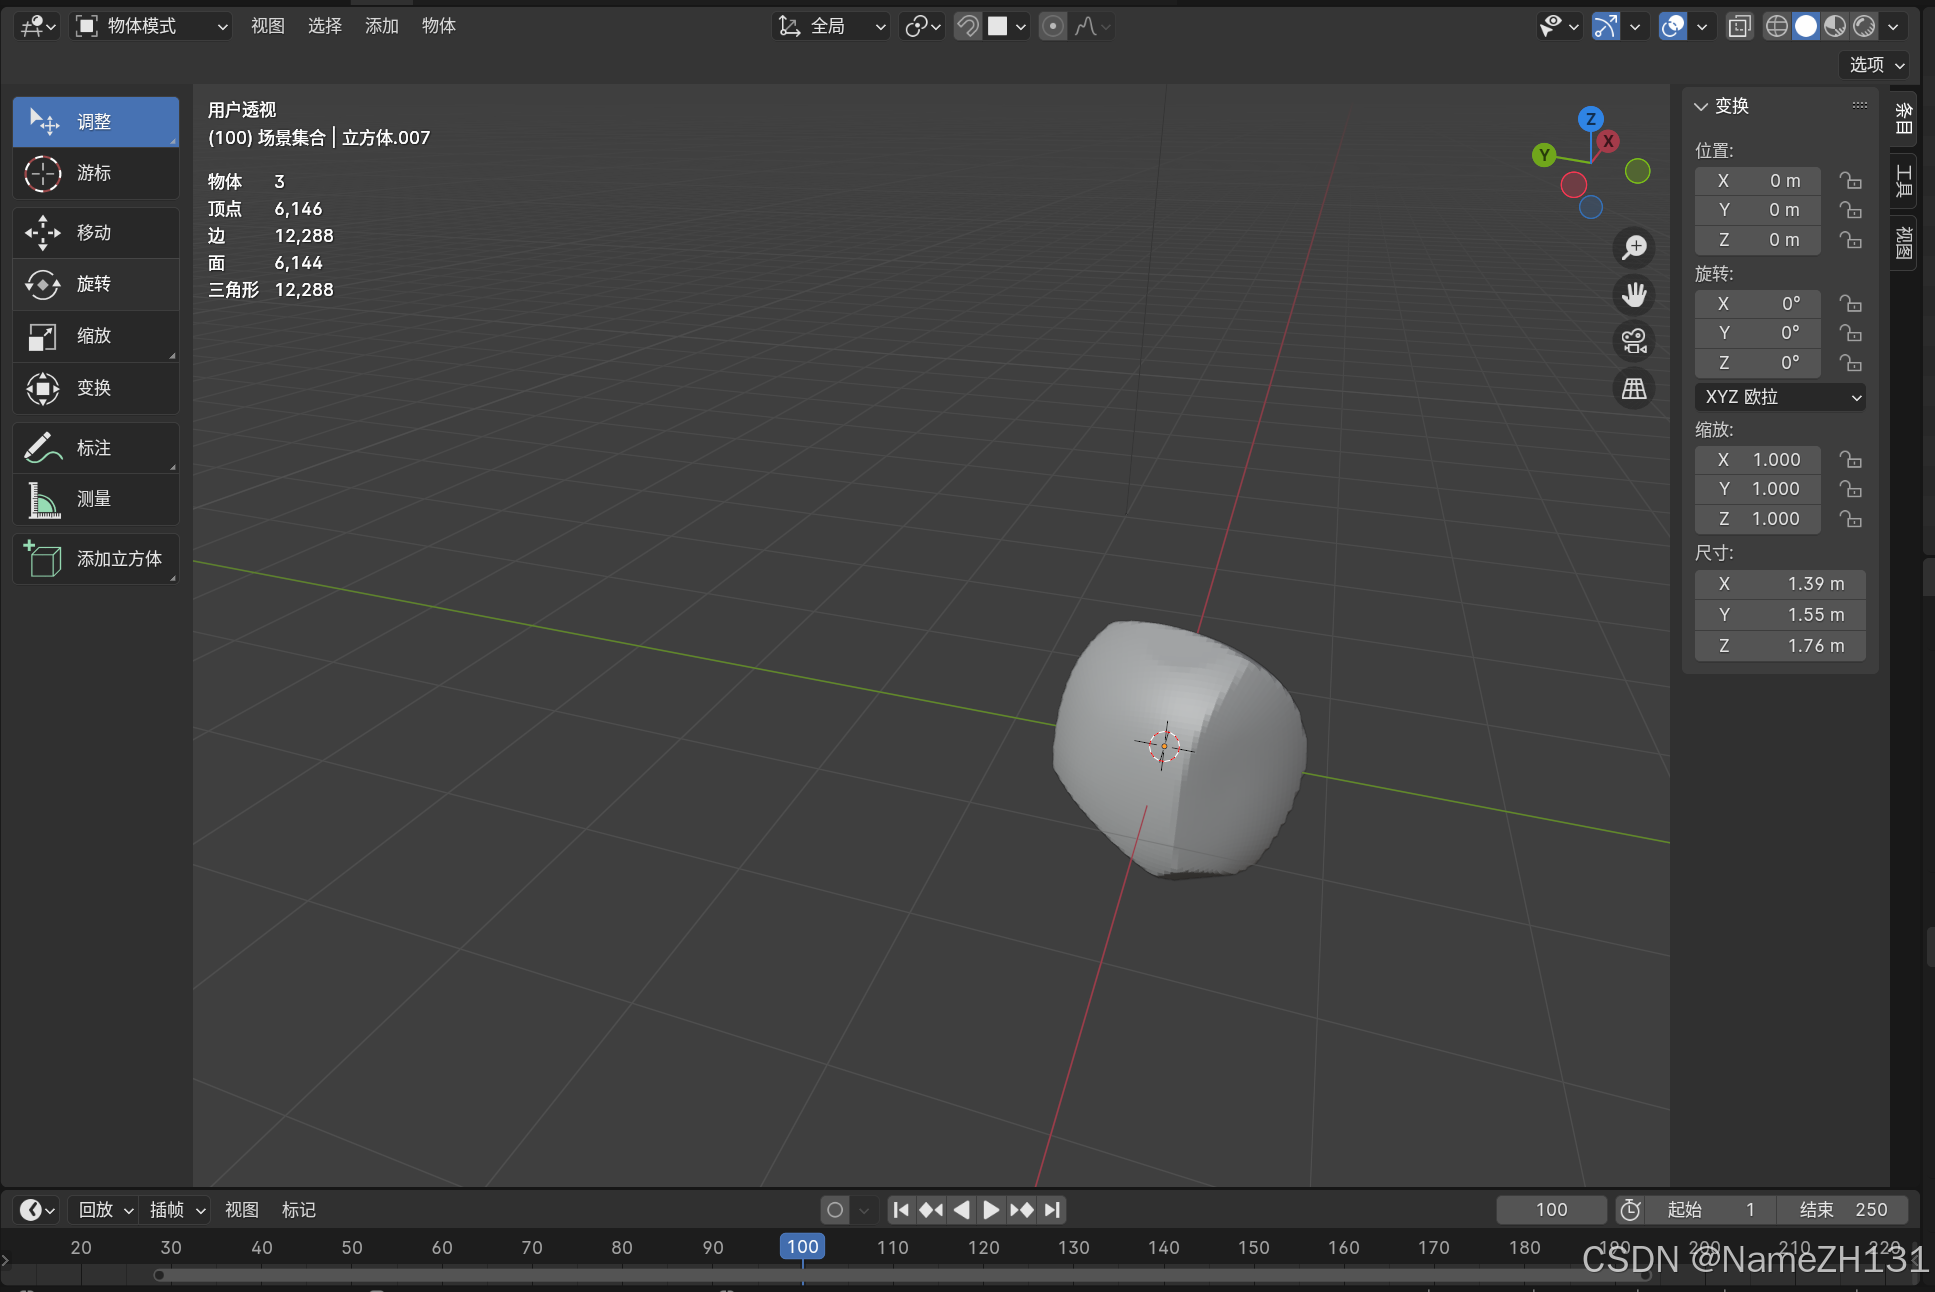Viewport: 1935px width, 1292px height.
Task: Toggle perspective/orthographic grid icon
Action: click(x=1634, y=389)
